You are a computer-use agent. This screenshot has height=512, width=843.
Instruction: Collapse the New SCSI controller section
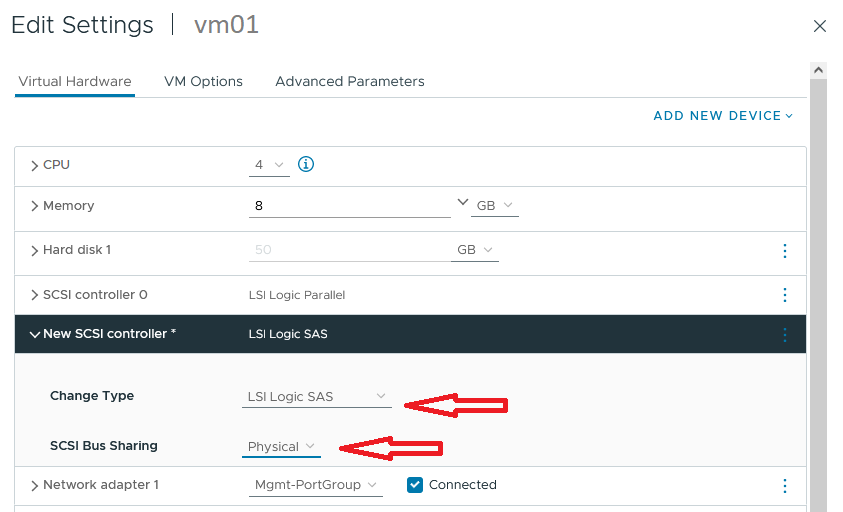pyautogui.click(x=34, y=335)
